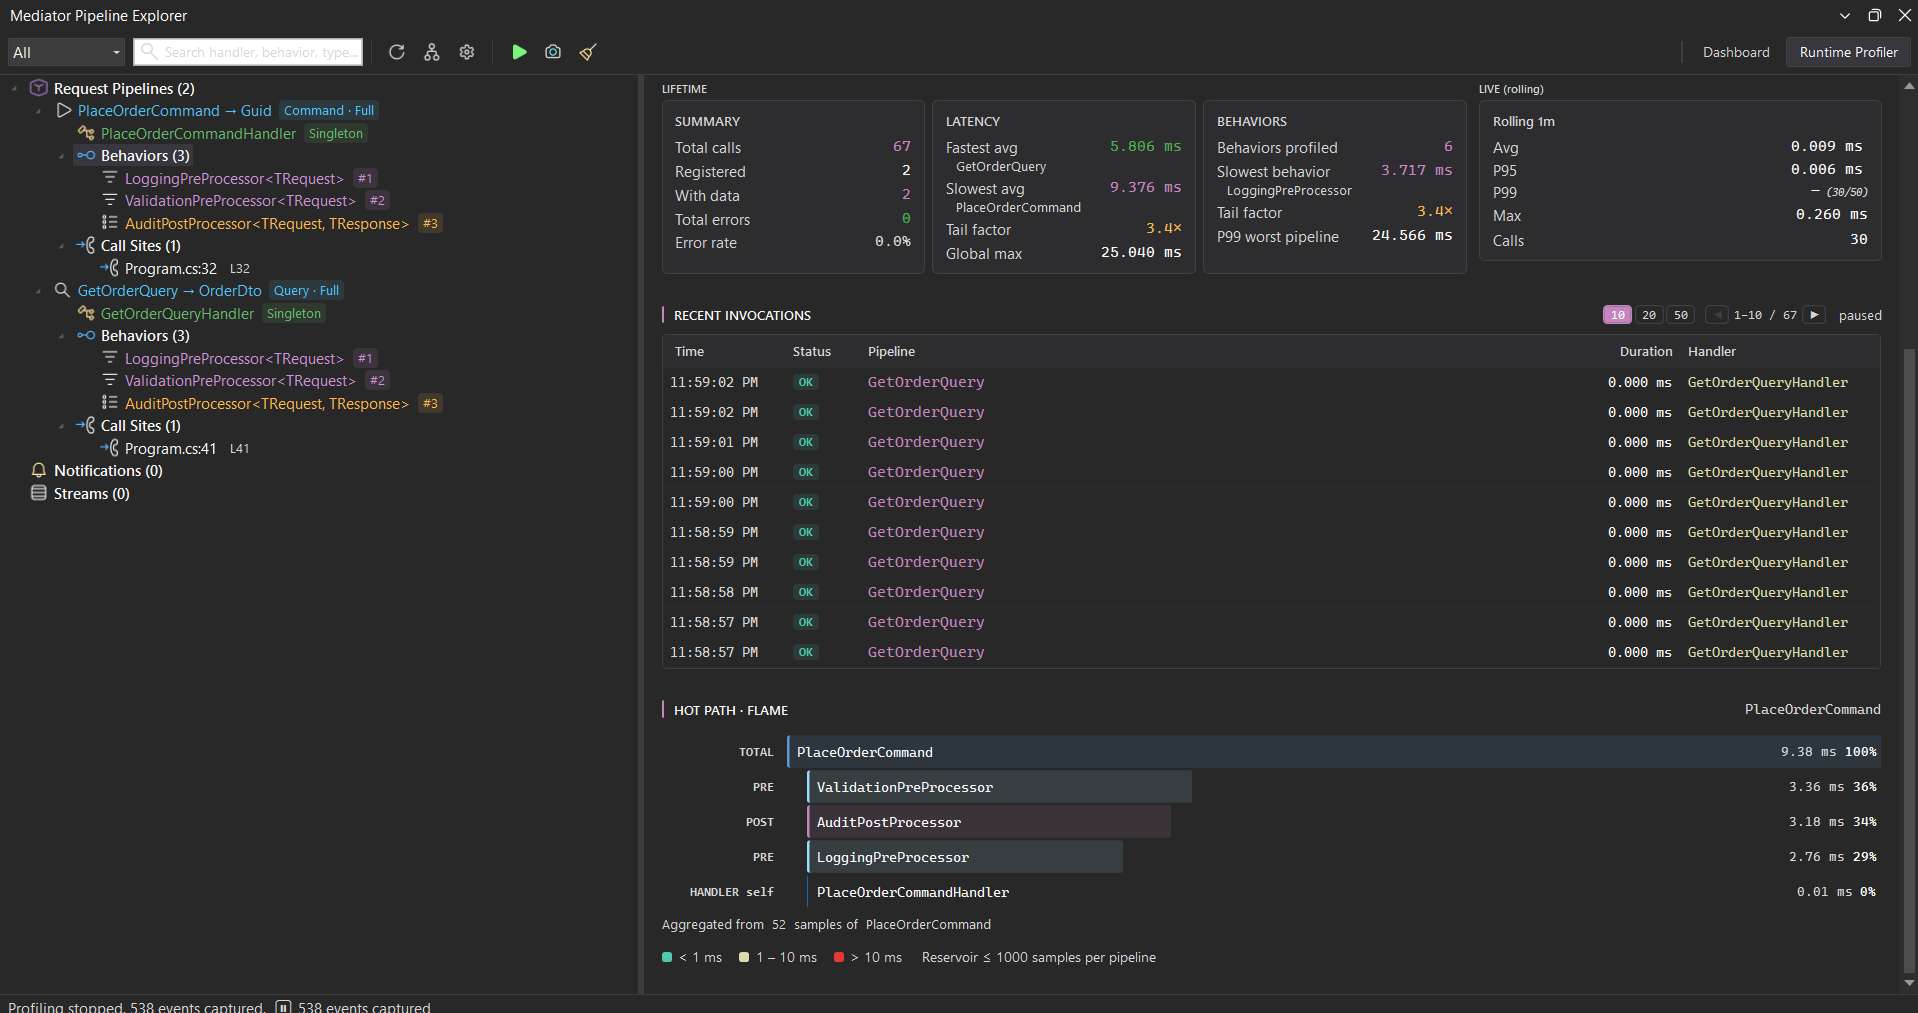Viewport: 1918px width, 1013px height.
Task: Switch to the Dashboard tab
Action: click(x=1736, y=52)
